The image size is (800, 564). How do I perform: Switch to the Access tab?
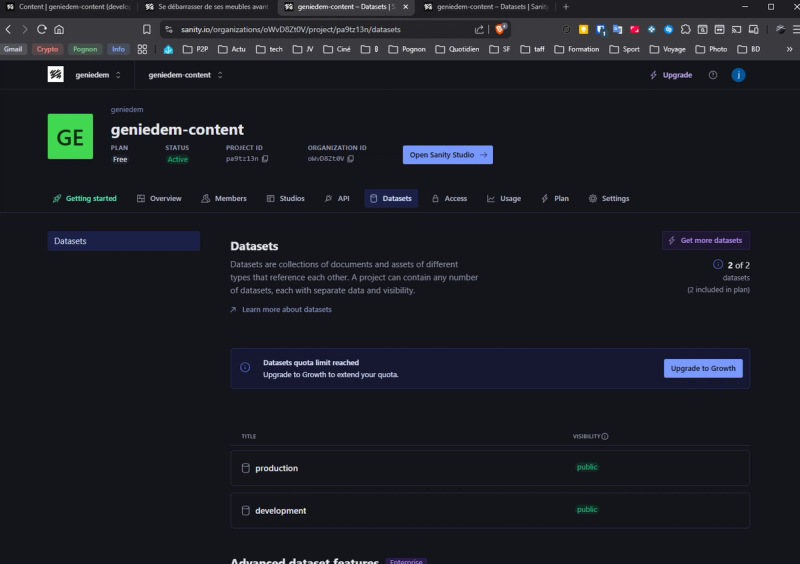449,199
